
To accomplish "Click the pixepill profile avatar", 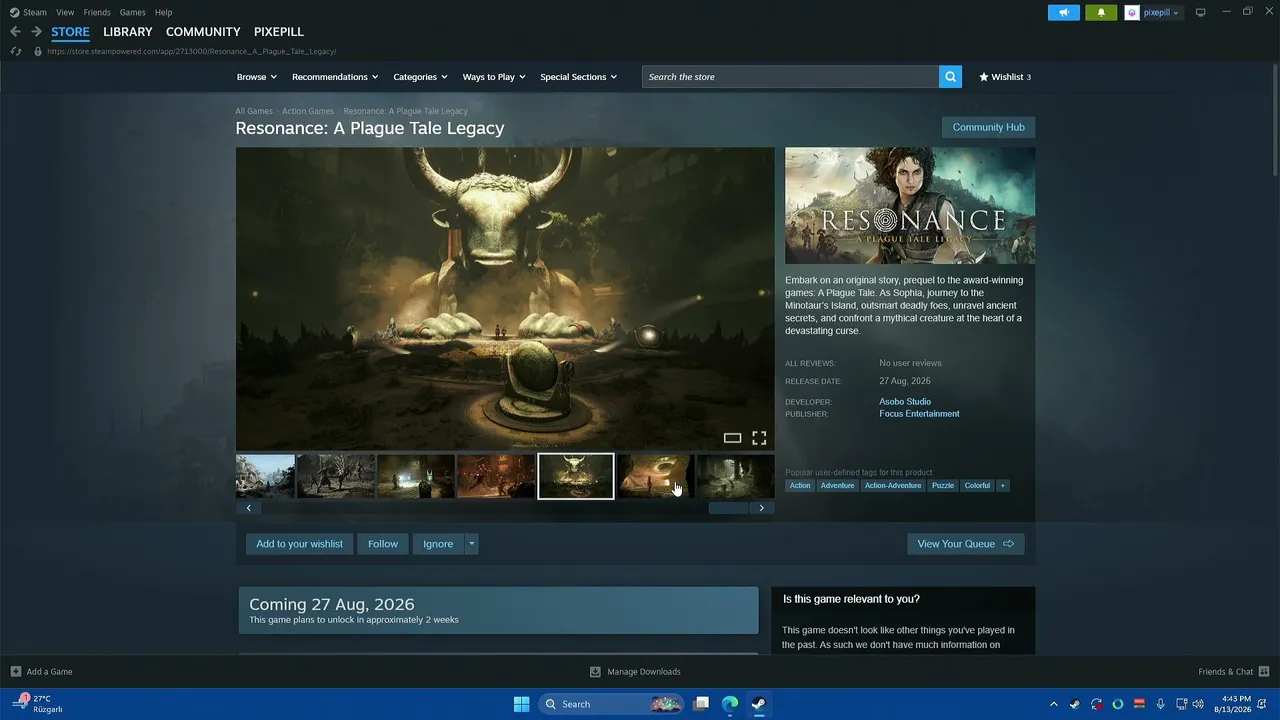I will coord(1132,12).
